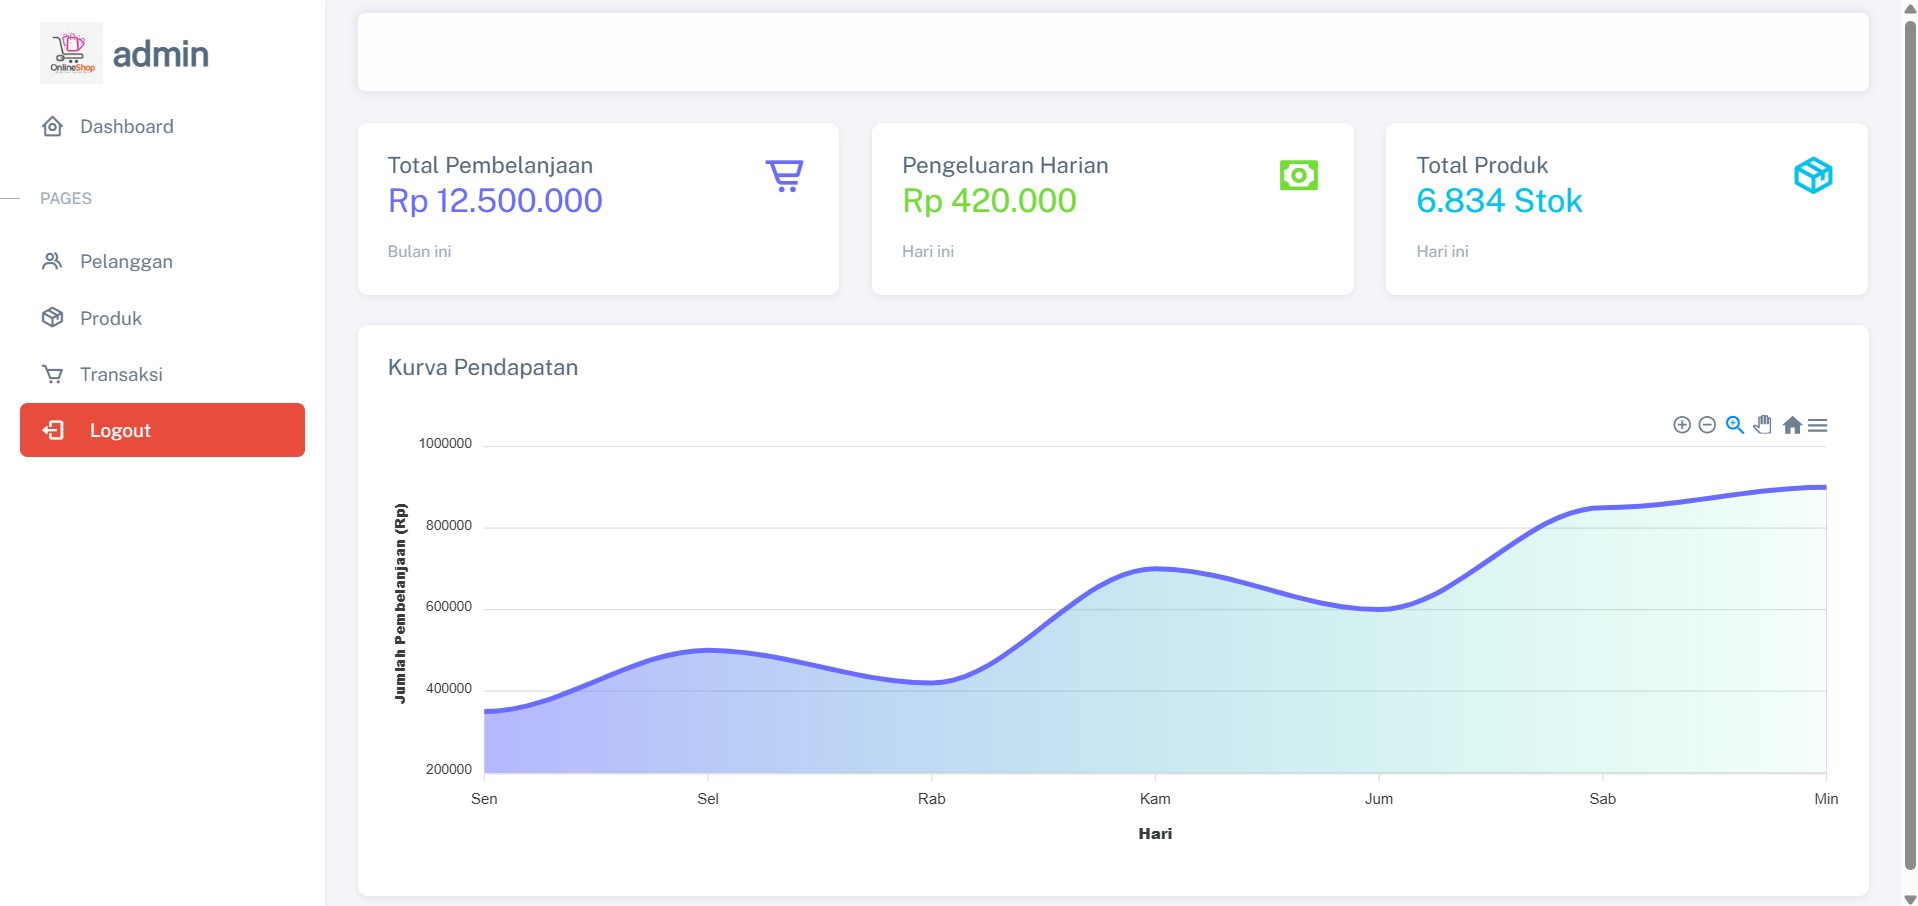Go to the Pelanggan page

click(126, 262)
